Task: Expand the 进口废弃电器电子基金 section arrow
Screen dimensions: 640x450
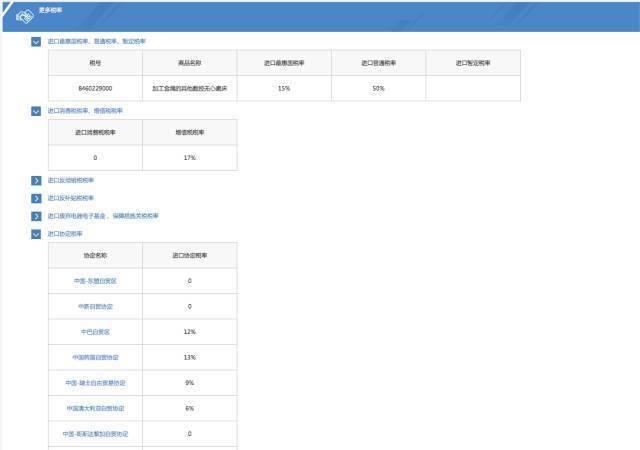Action: pos(36,216)
